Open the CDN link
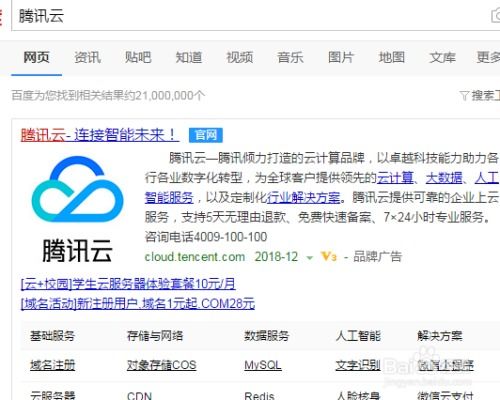The width and height of the screenshot is (500, 400). 139,395
